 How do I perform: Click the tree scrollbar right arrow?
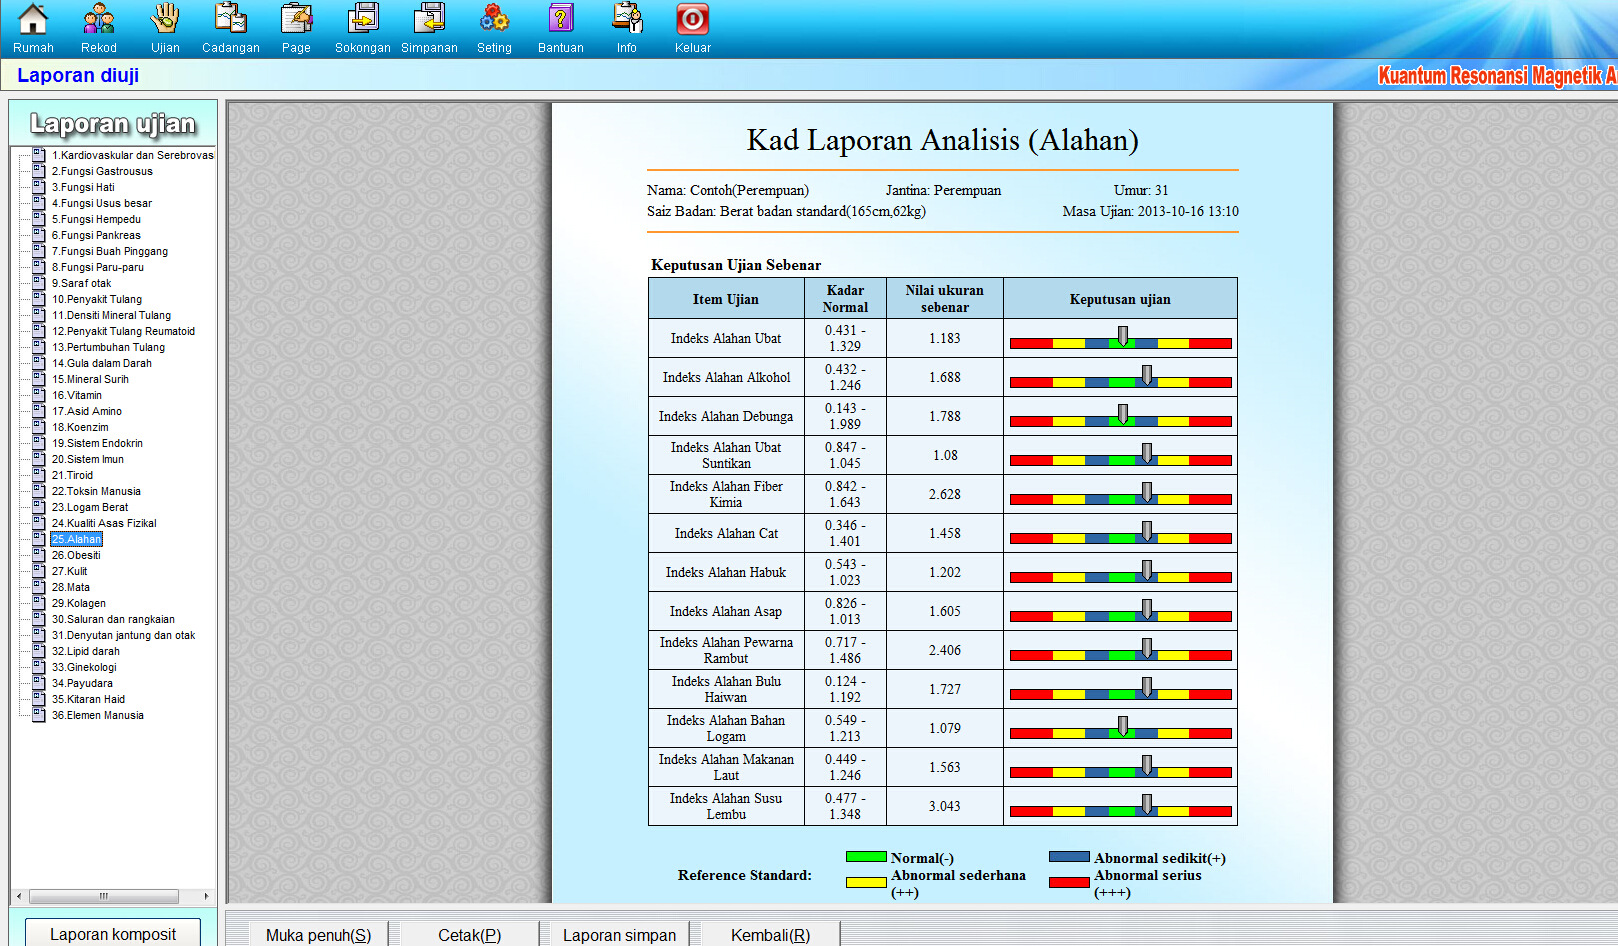click(206, 896)
